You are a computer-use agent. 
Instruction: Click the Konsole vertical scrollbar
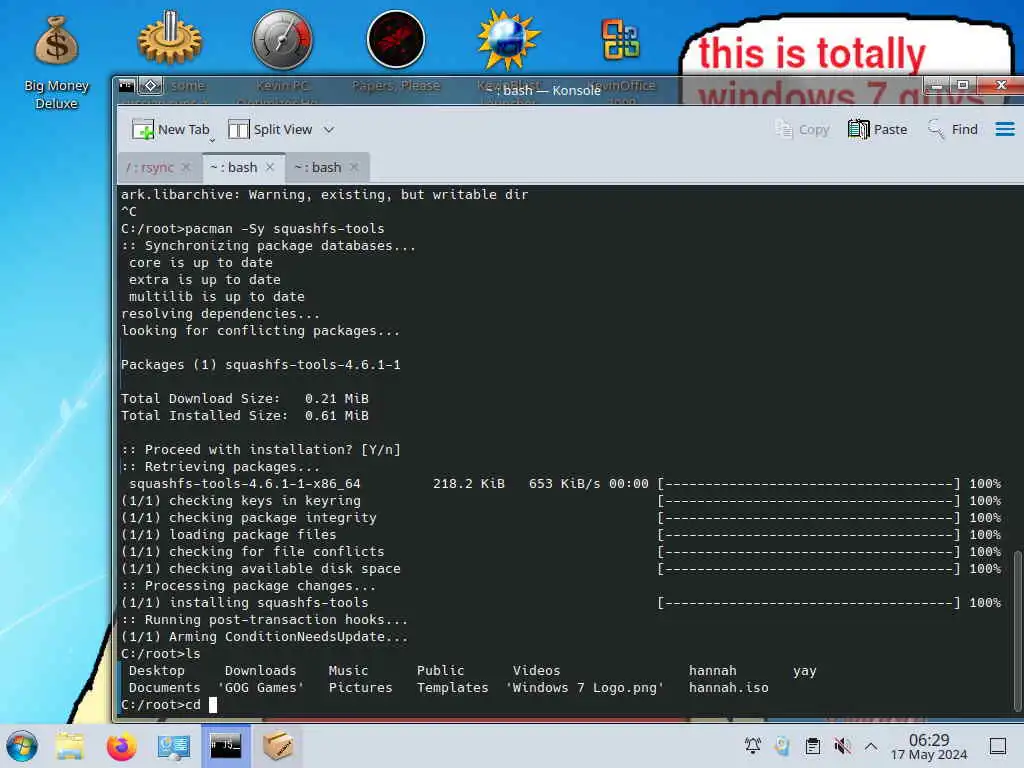click(x=1017, y=631)
